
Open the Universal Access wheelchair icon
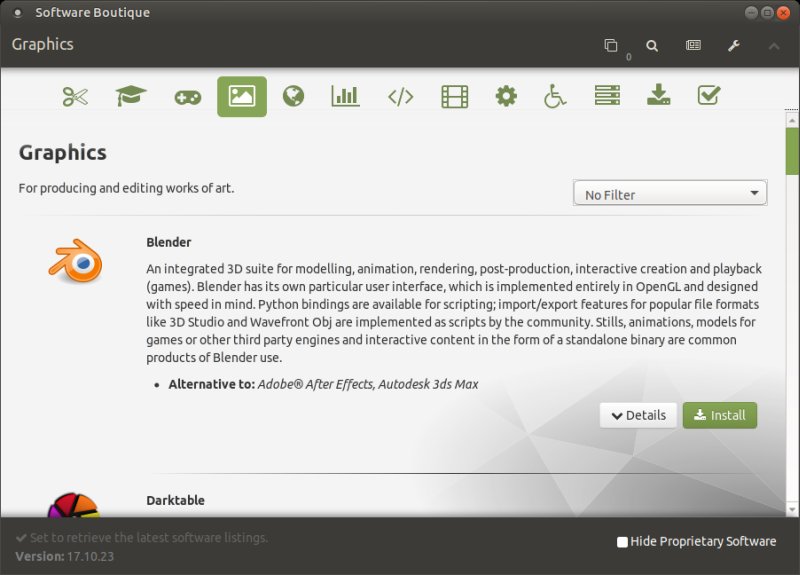555,96
